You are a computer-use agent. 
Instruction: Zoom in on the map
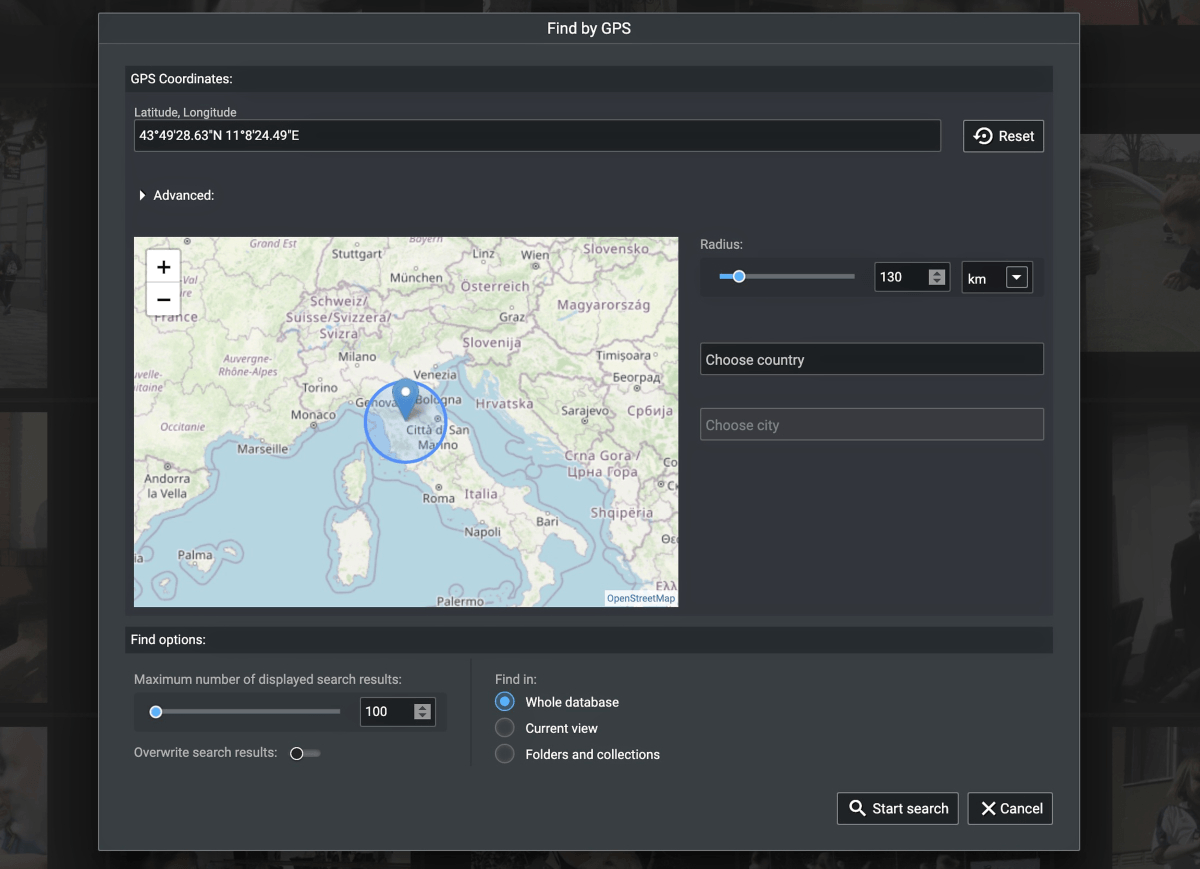click(163, 266)
